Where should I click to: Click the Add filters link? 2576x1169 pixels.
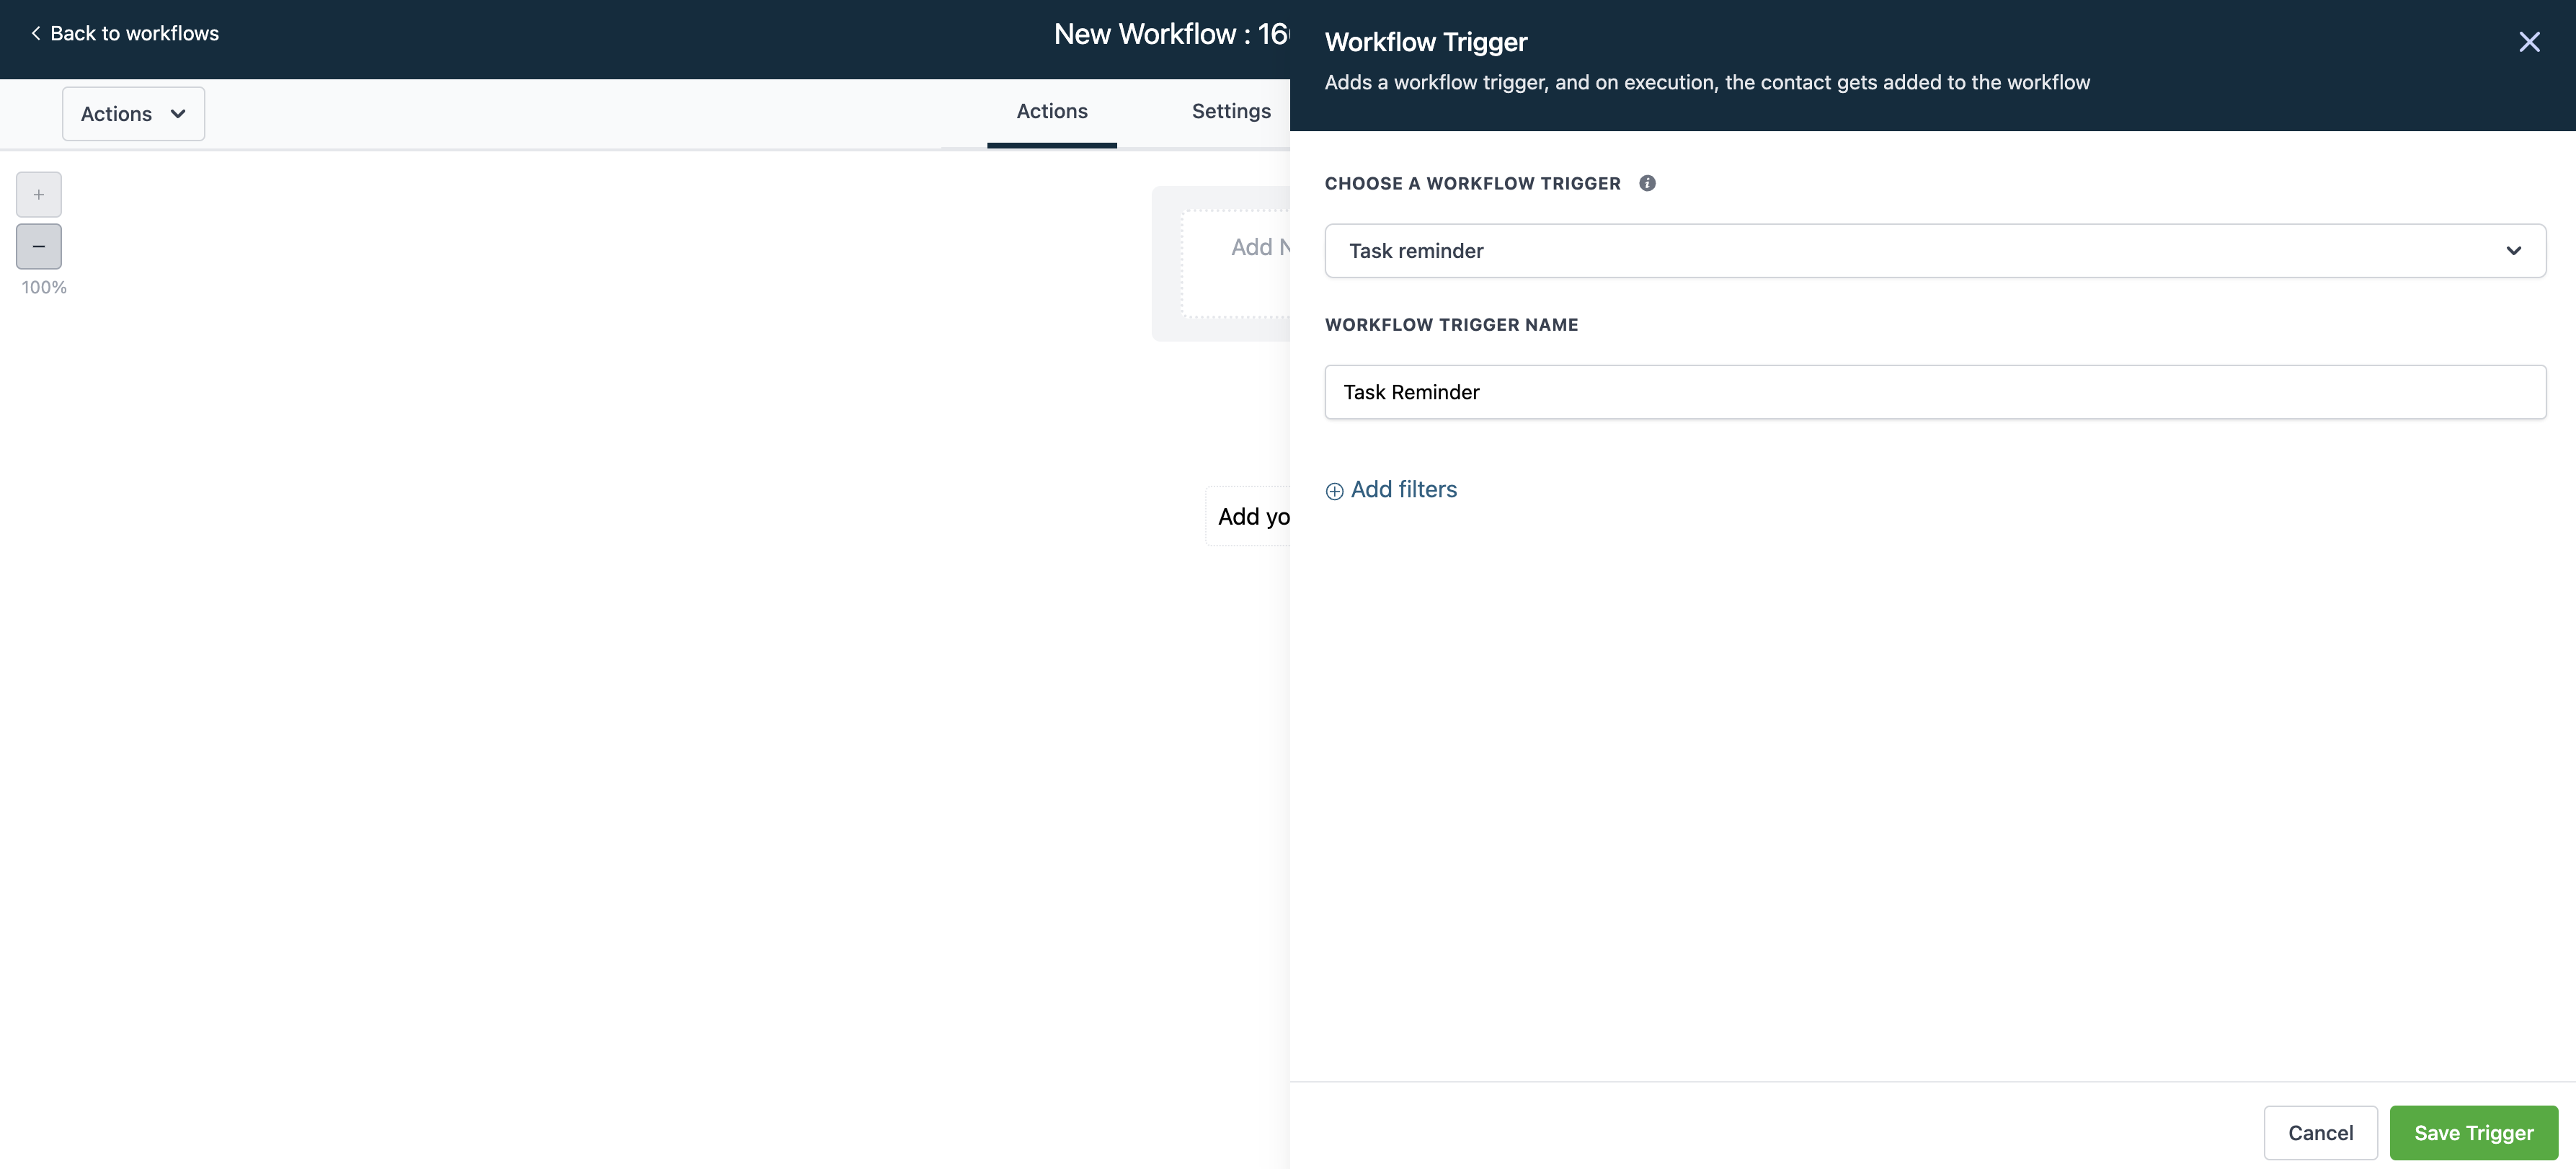point(1403,490)
